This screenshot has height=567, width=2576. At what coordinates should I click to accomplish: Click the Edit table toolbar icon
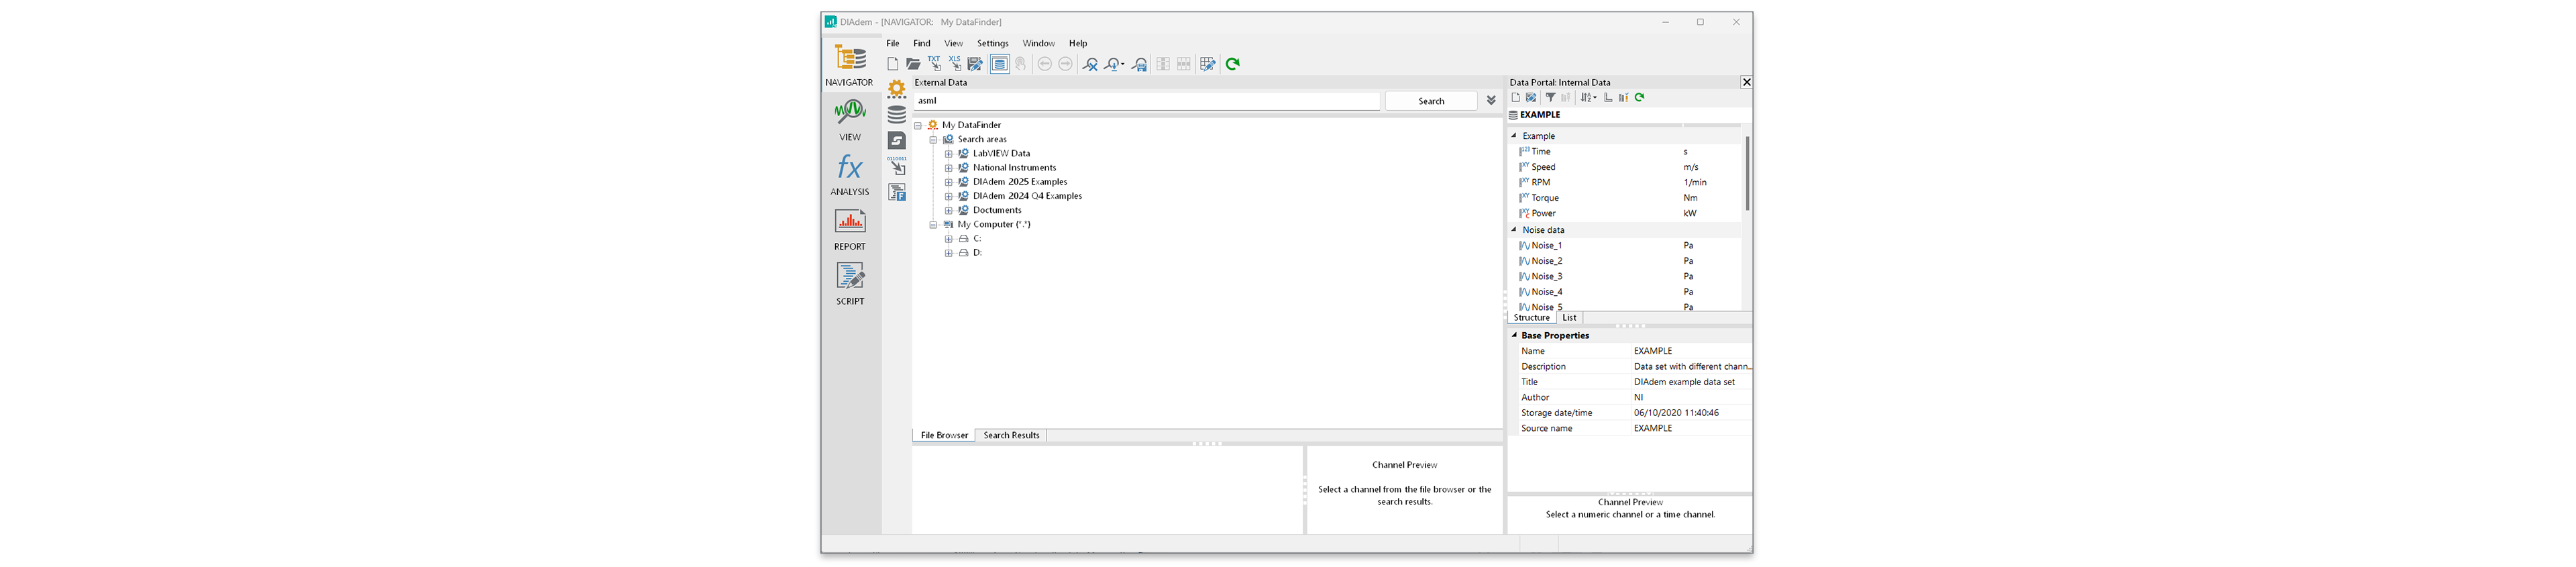[1208, 64]
